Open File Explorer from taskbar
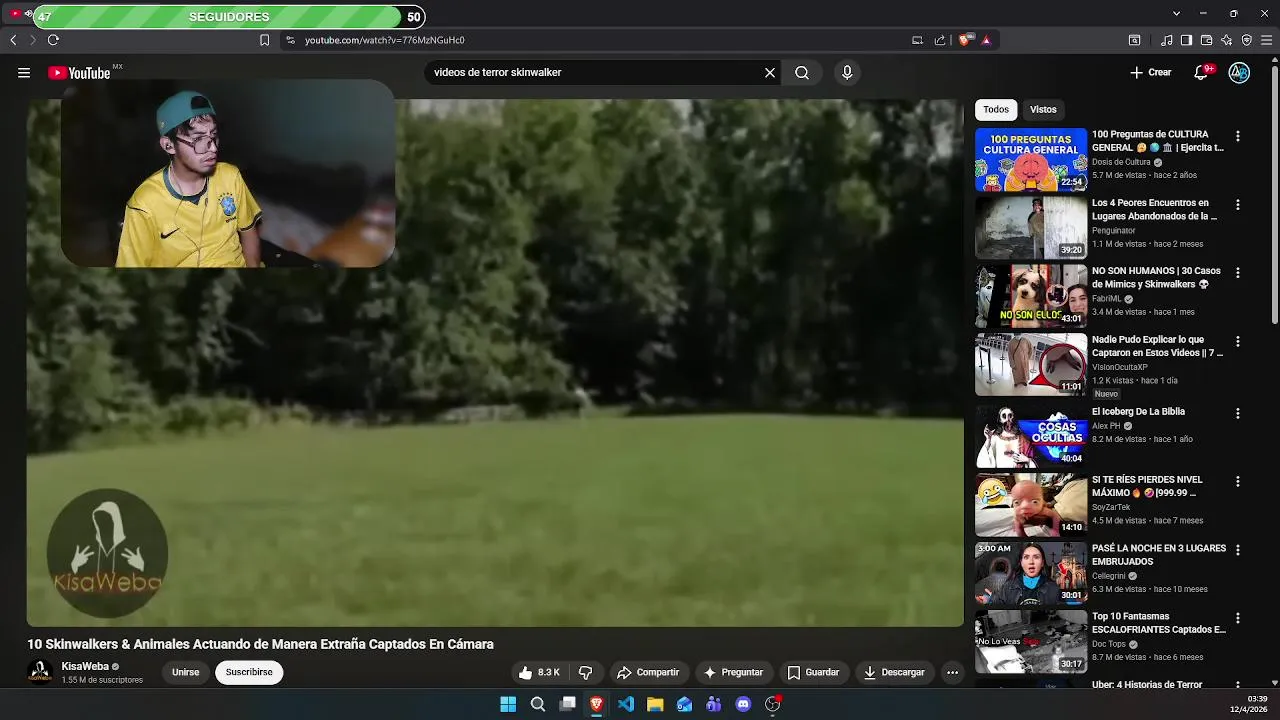1280x720 pixels. pyautogui.click(x=655, y=704)
